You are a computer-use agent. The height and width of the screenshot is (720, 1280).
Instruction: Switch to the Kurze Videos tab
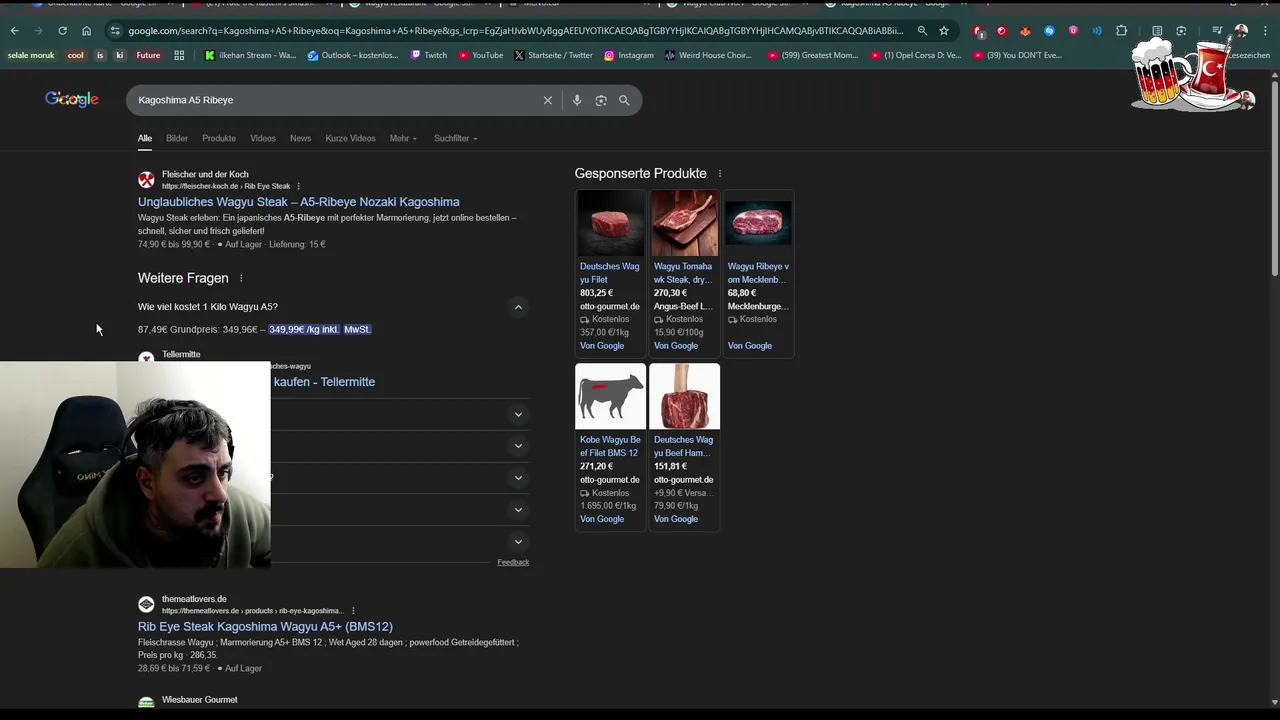[x=350, y=138]
